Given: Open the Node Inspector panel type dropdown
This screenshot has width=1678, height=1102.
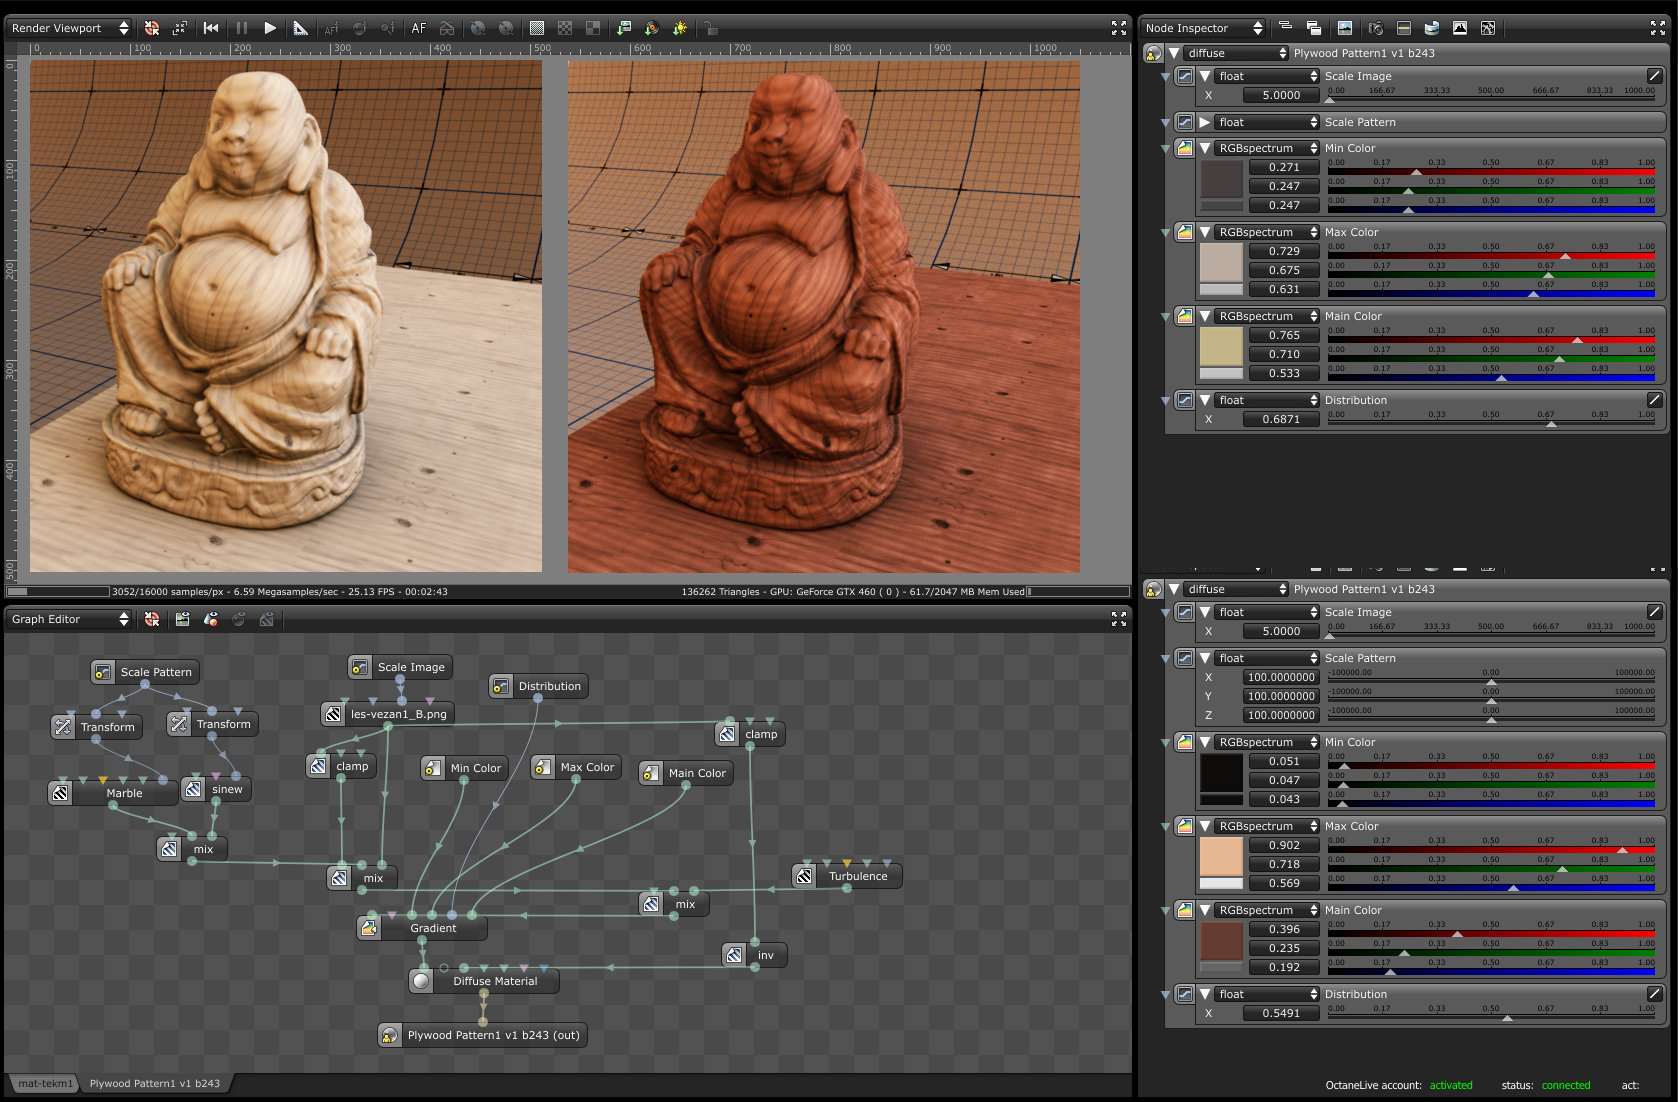Looking at the screenshot, I should [1203, 28].
